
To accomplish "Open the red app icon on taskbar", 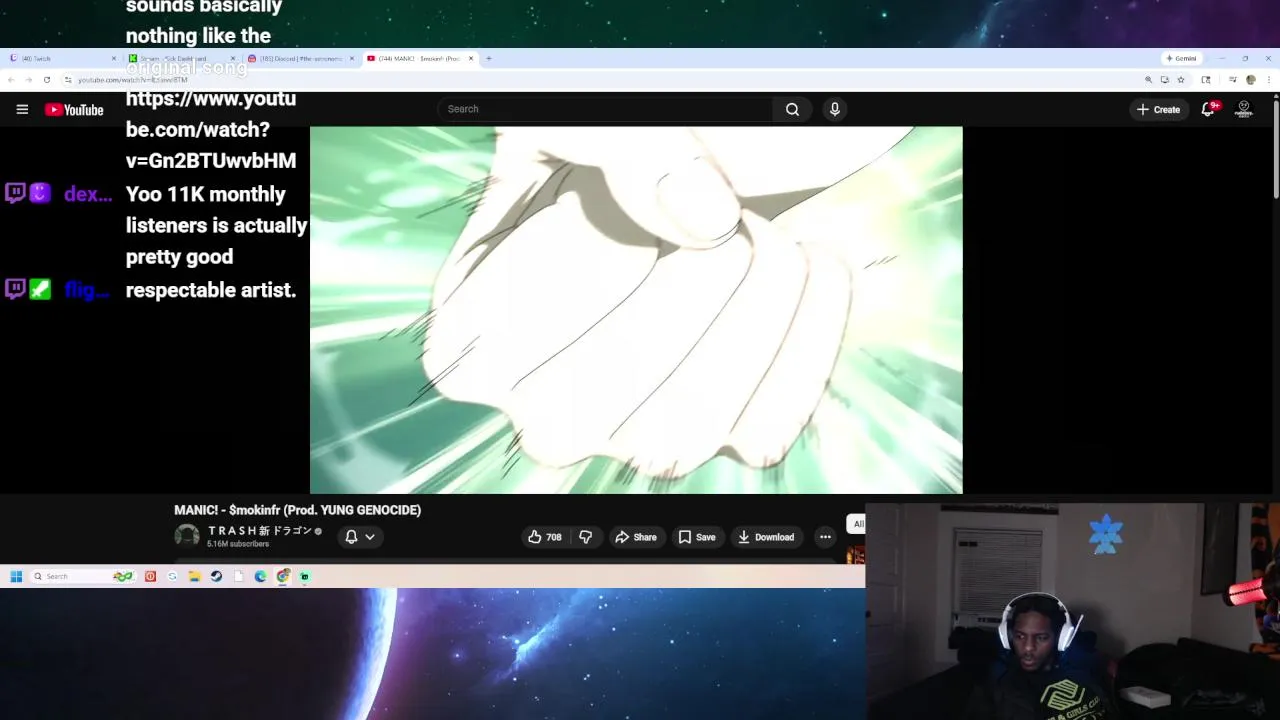I will [x=150, y=576].
